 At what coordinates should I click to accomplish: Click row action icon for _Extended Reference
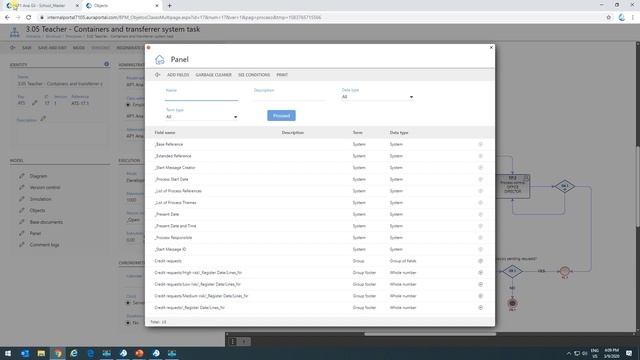[x=480, y=156]
